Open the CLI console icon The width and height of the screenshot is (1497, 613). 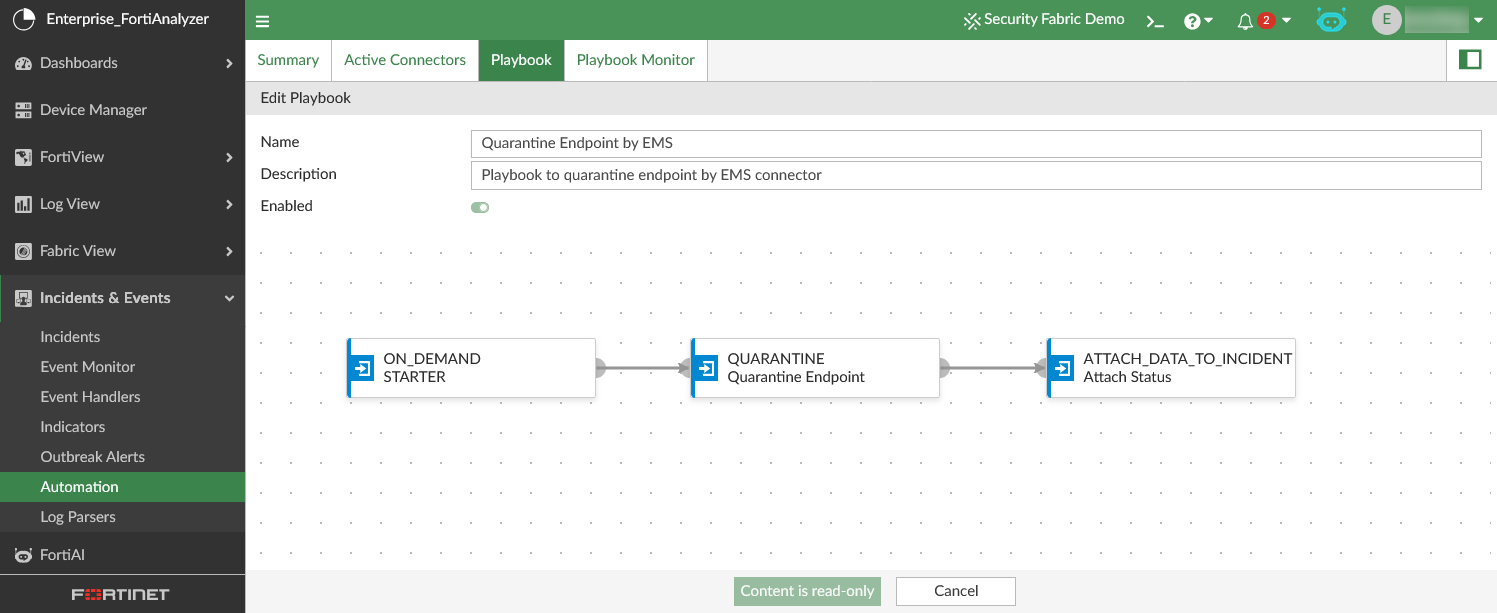point(1155,21)
